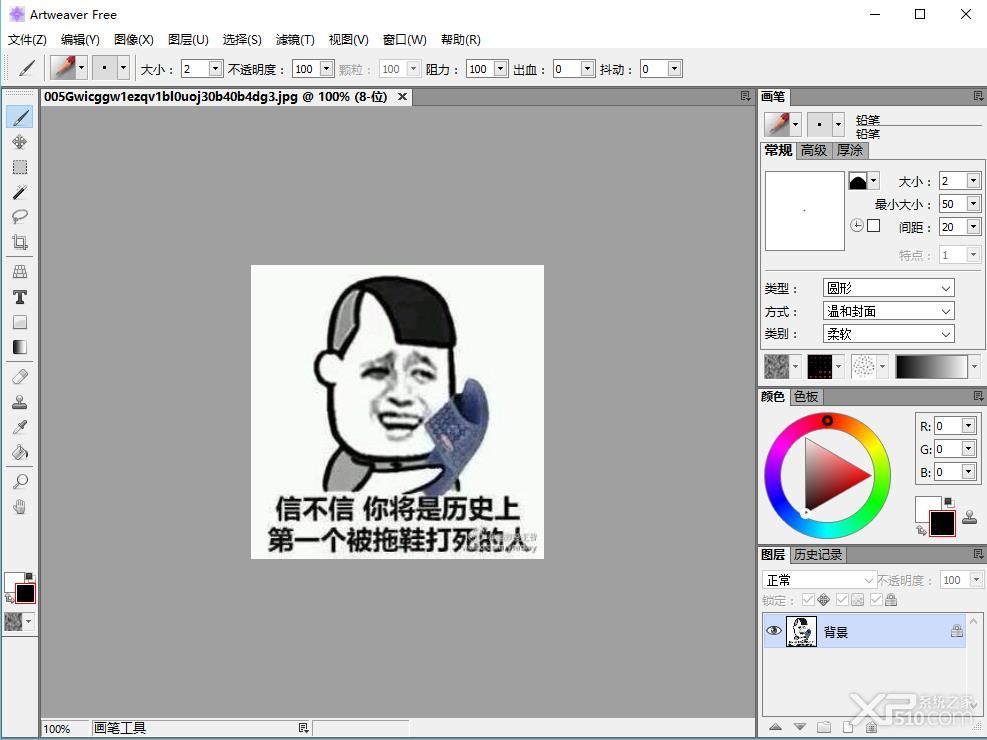
Task: Open the 抖动 dropdown
Action: (674, 68)
